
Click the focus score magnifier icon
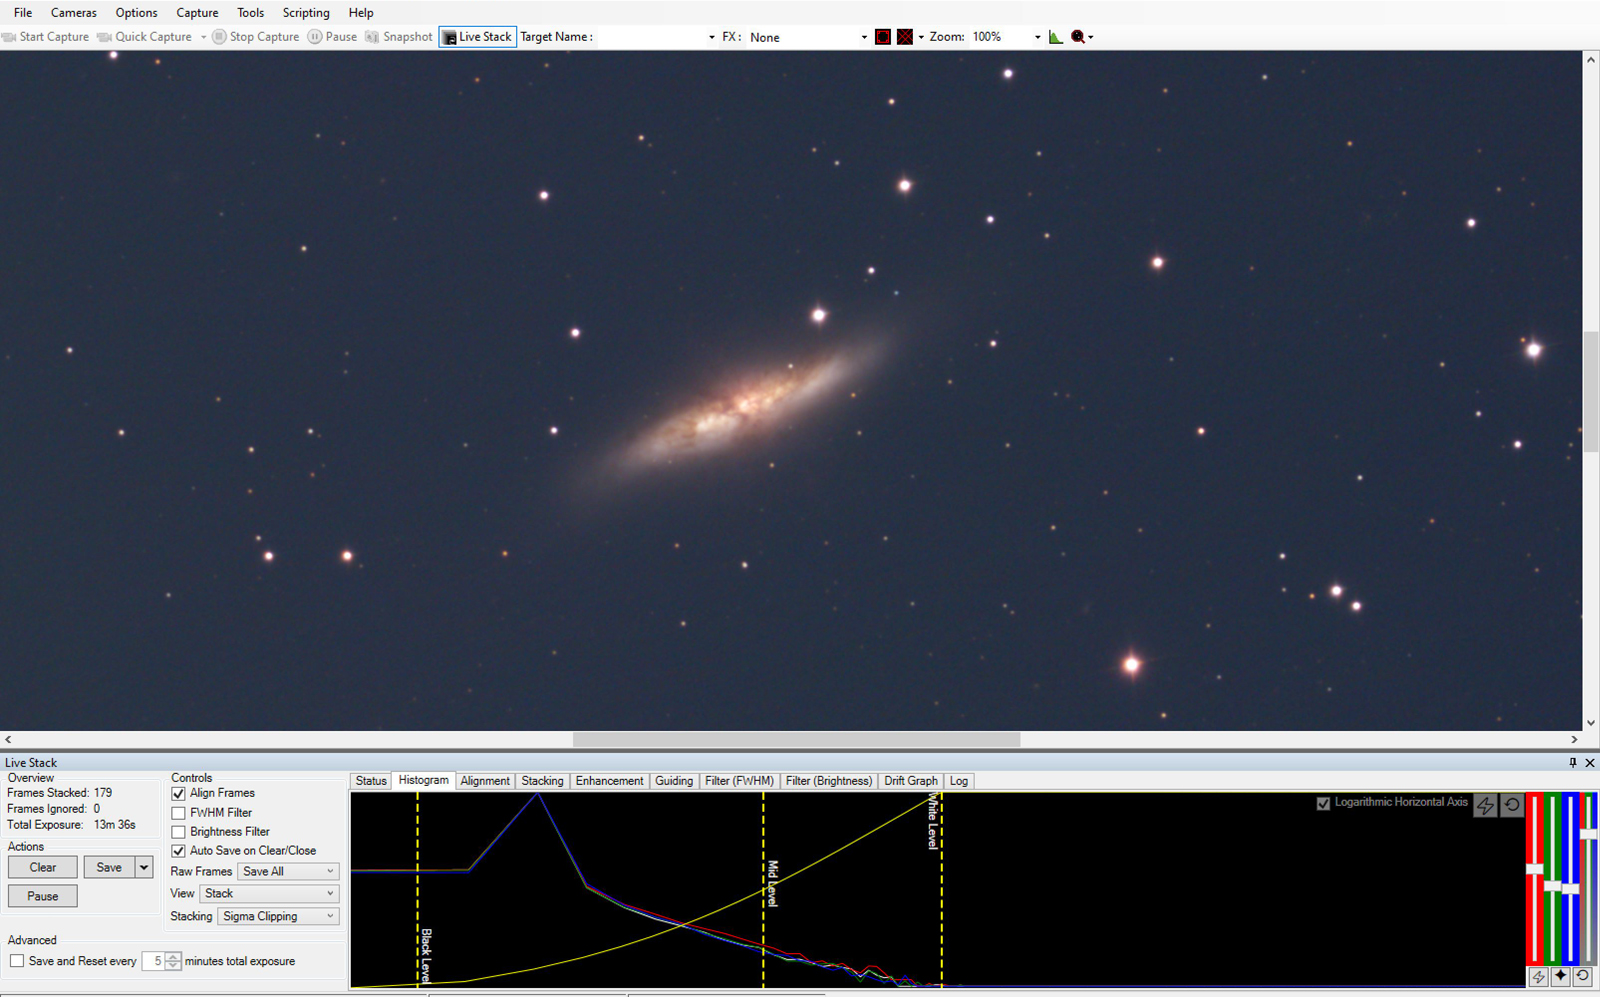(x=1078, y=37)
